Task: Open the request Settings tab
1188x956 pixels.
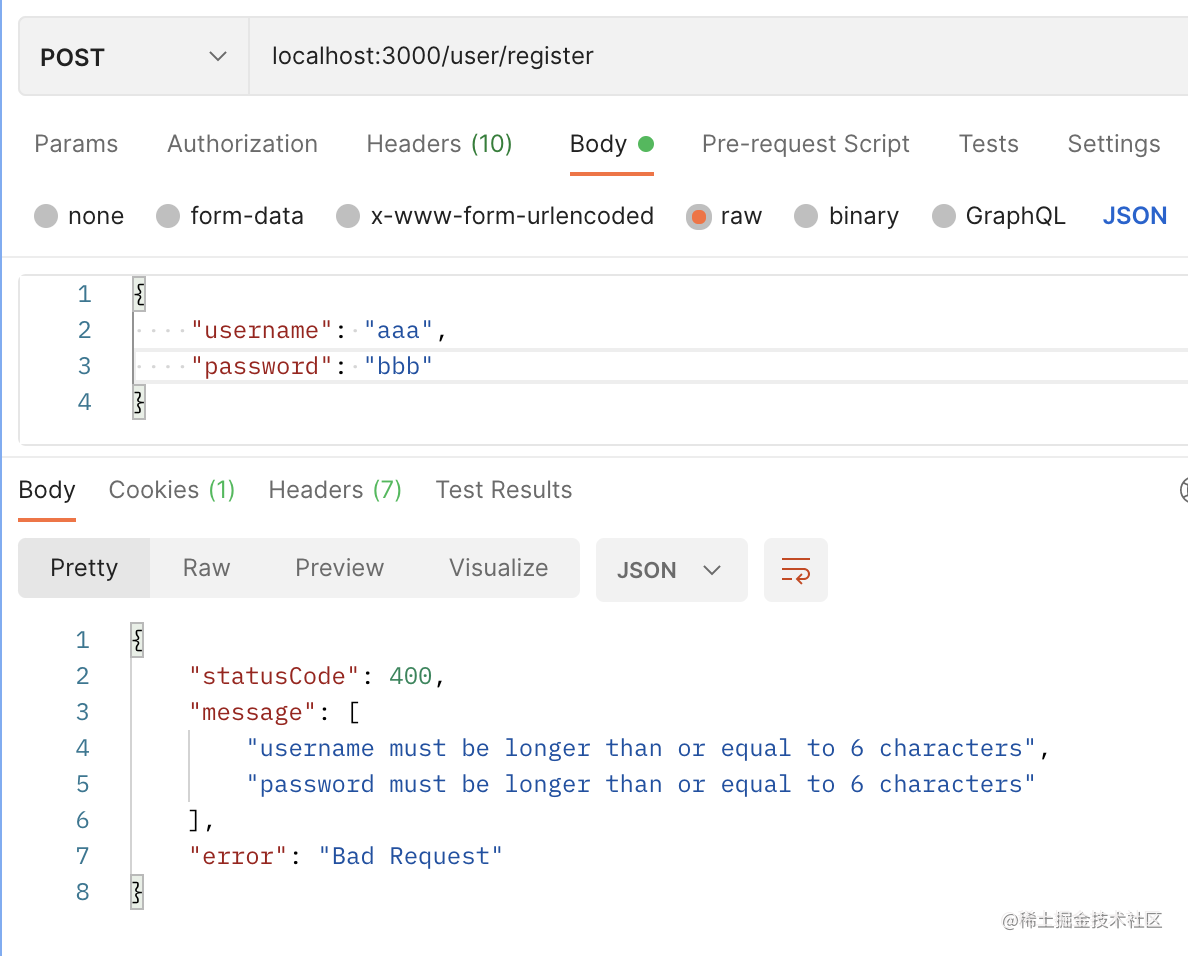Action: coord(1113,144)
